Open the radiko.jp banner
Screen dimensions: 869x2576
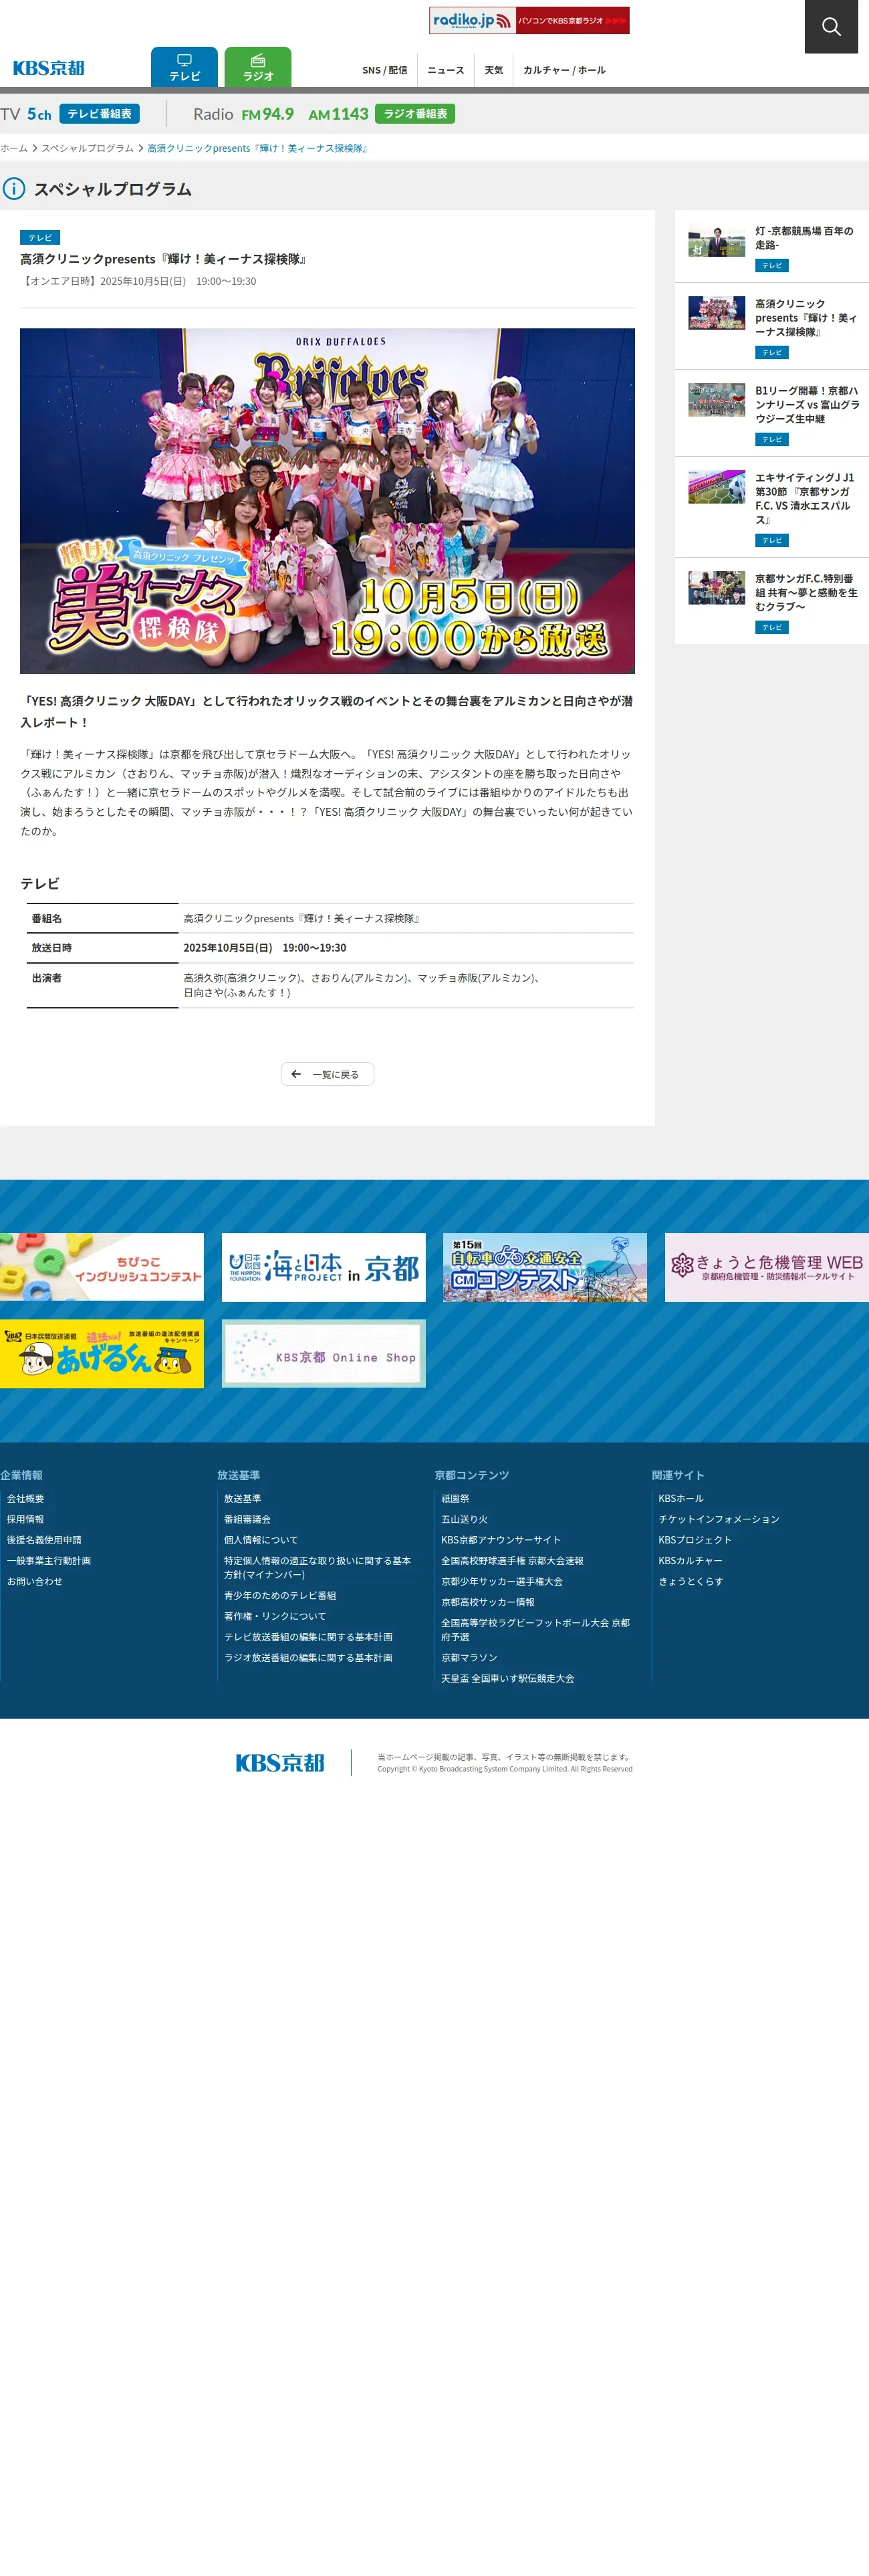click(x=529, y=20)
